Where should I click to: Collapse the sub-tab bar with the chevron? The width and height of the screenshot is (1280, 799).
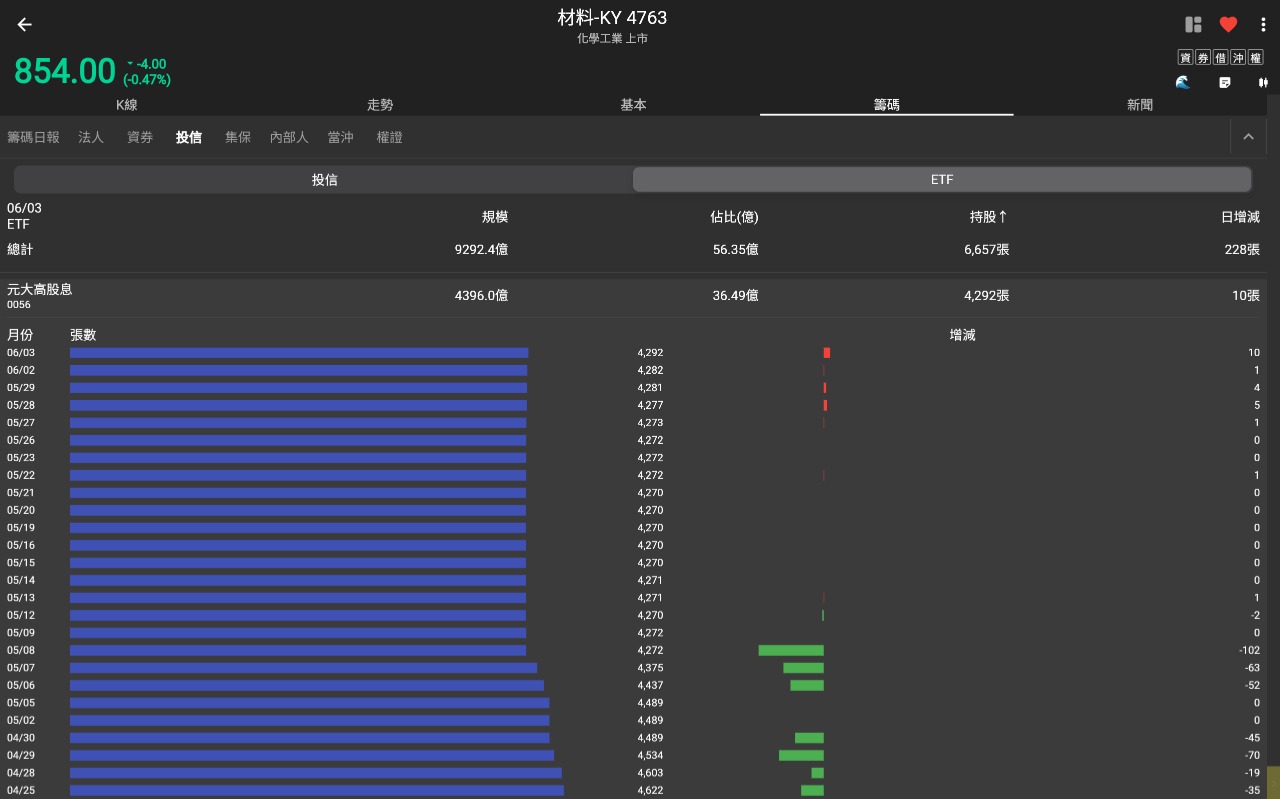[1248, 136]
